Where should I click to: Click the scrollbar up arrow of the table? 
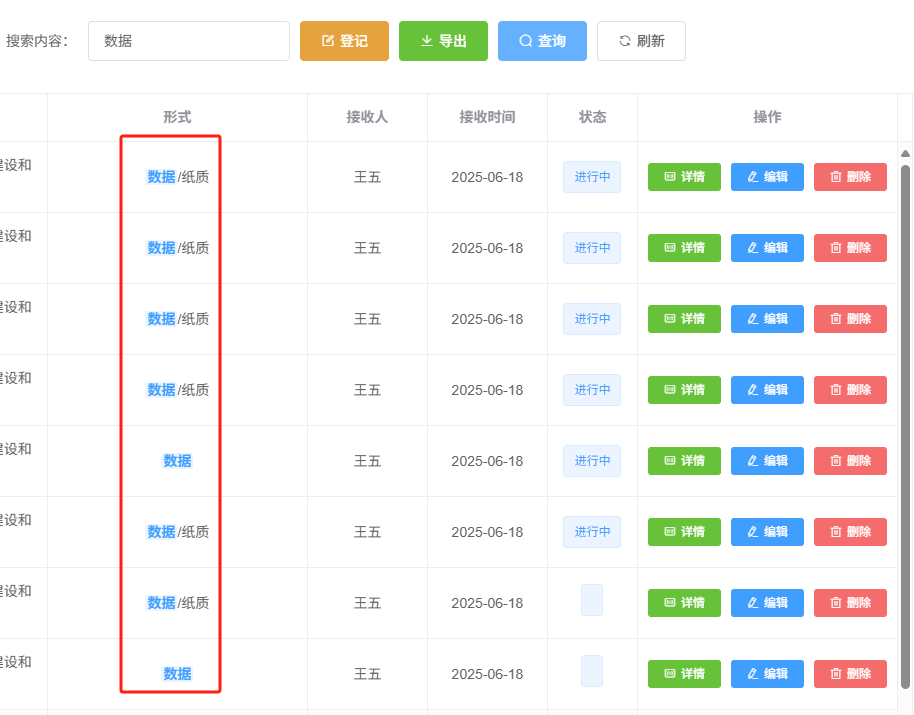(905, 154)
